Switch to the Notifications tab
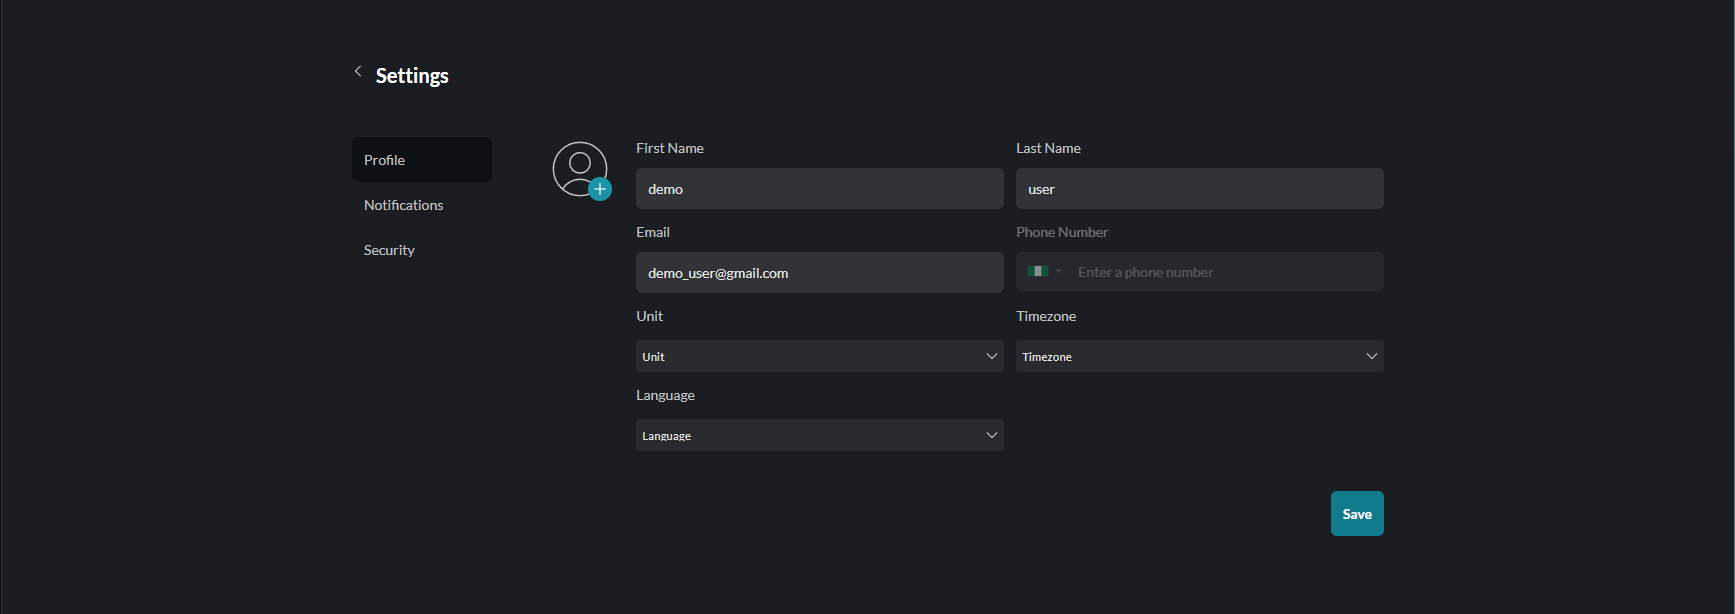Screen dimensions: 1735x614 pyautogui.click(x=404, y=205)
